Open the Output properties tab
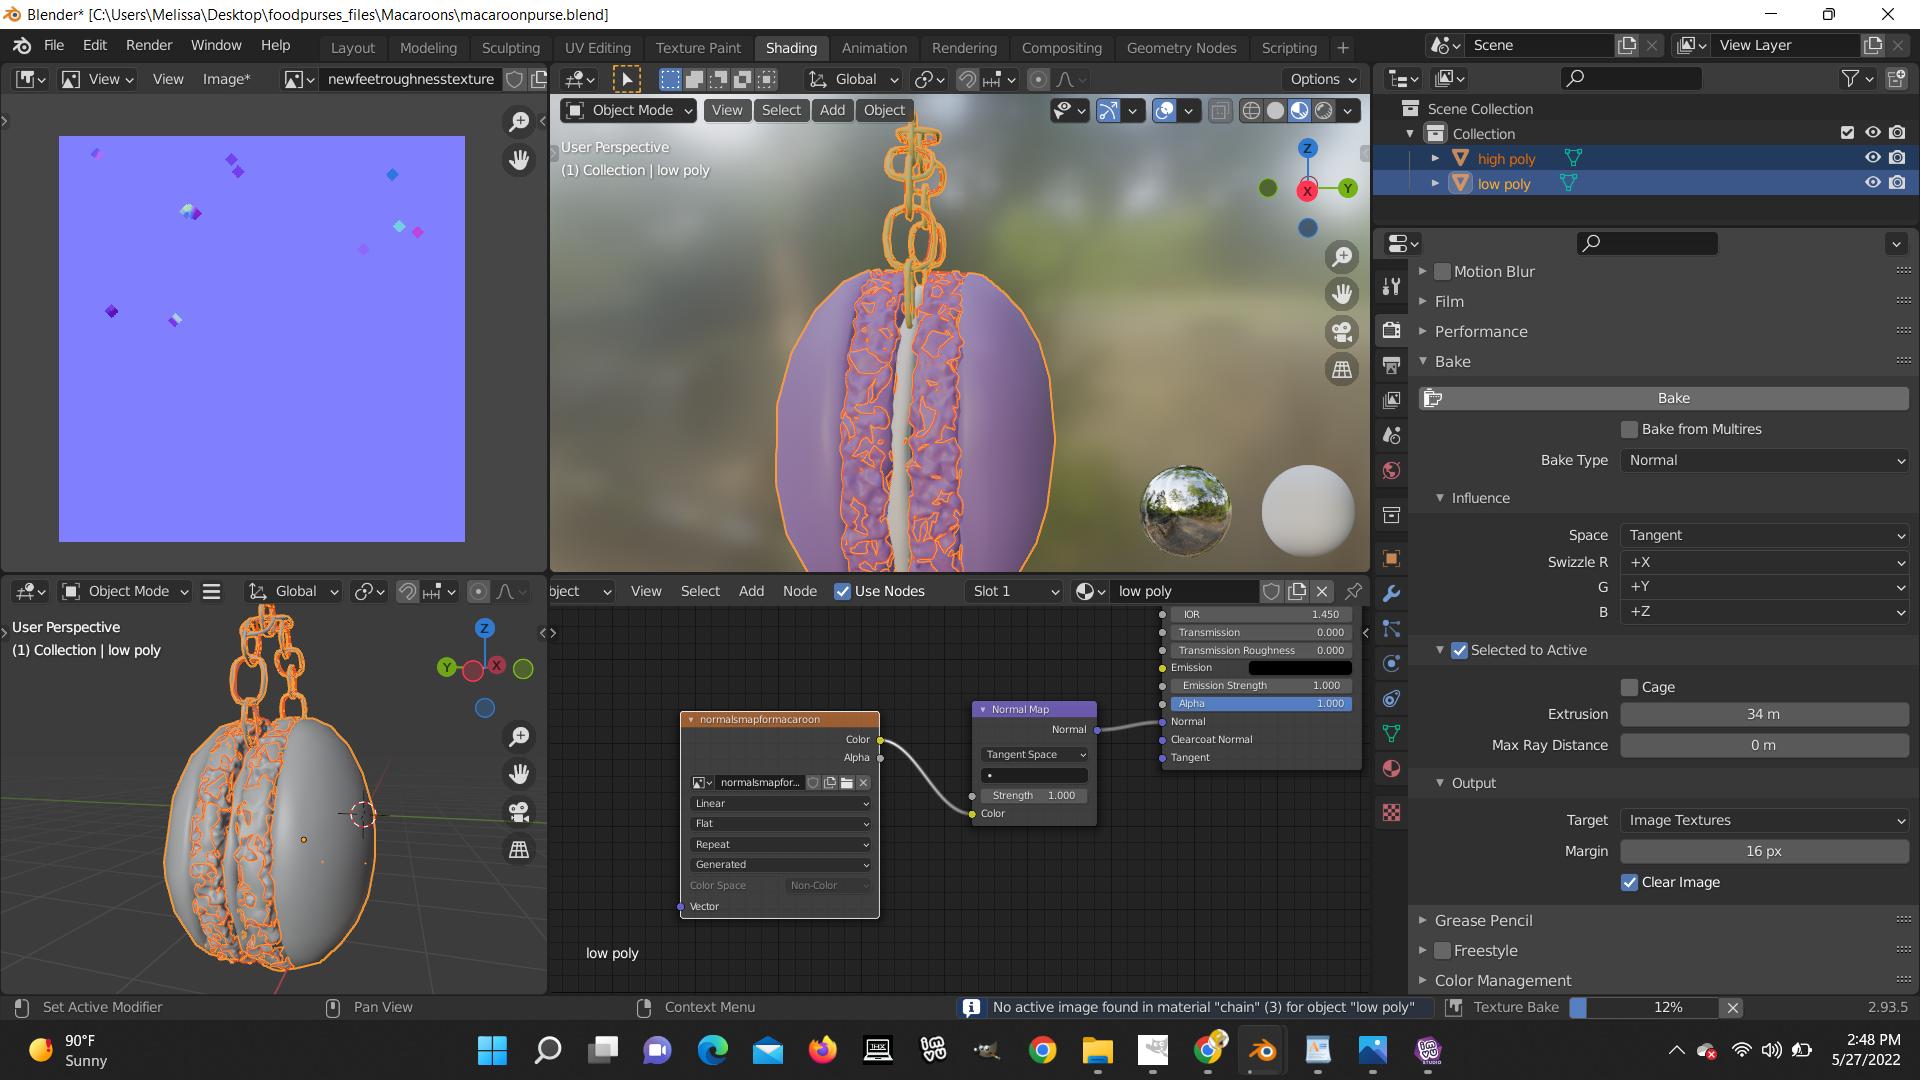This screenshot has height=1080, width=1920. 1391,365
